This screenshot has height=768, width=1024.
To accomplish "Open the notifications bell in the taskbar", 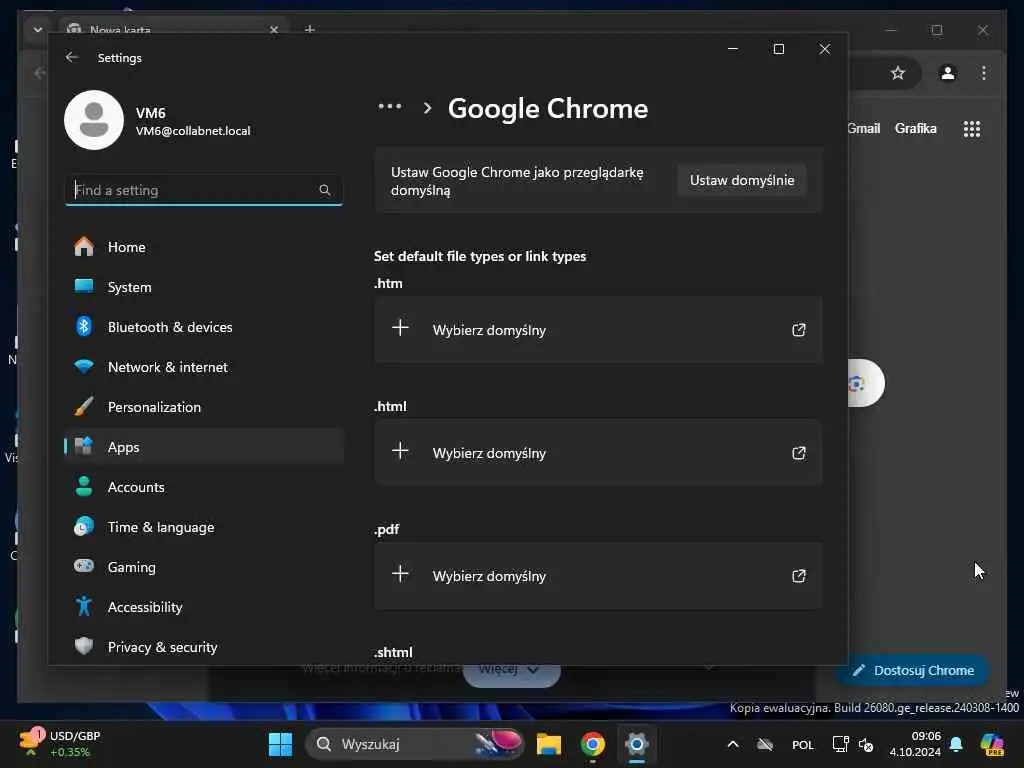I will [957, 744].
